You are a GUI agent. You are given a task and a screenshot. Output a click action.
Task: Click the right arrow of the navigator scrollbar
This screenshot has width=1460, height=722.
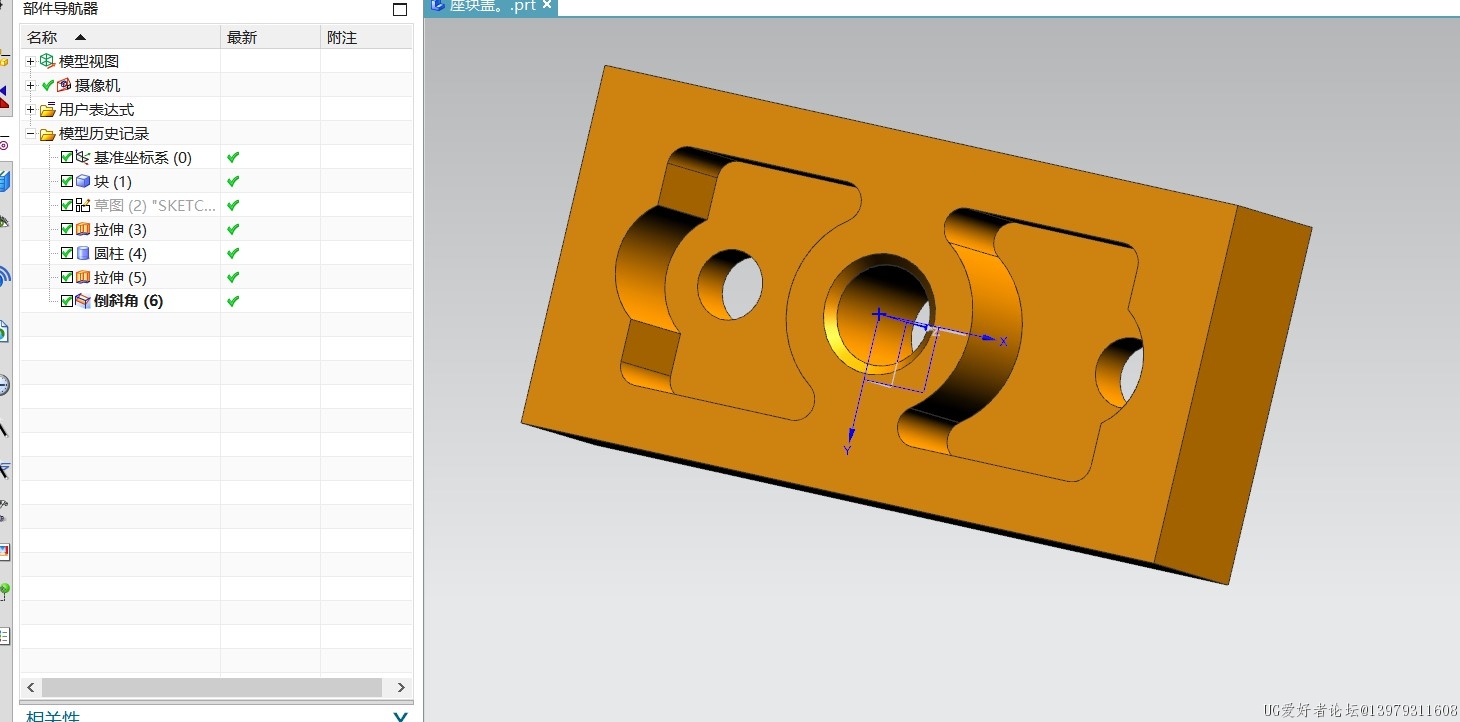point(401,687)
